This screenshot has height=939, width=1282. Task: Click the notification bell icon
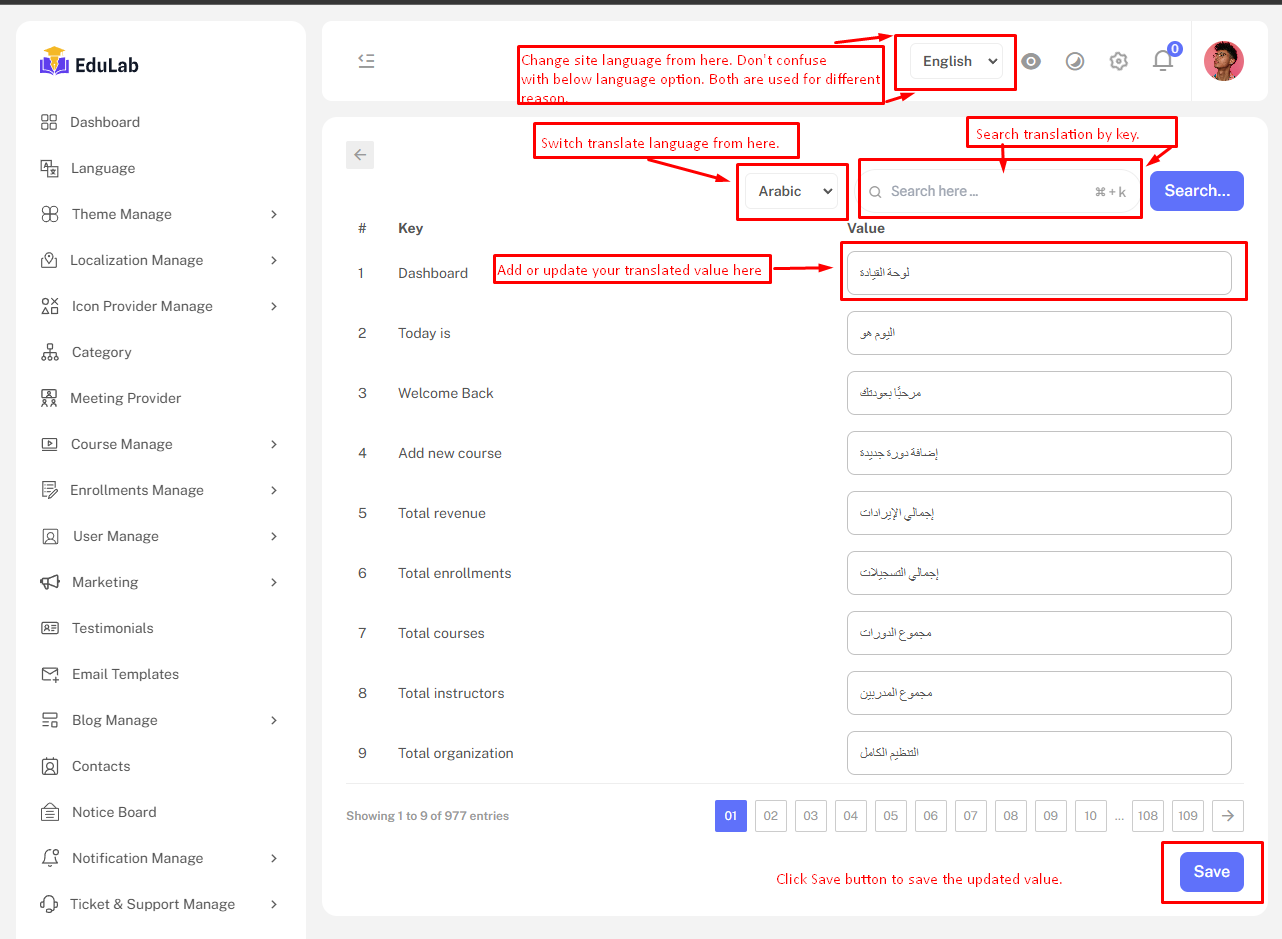click(x=1162, y=61)
